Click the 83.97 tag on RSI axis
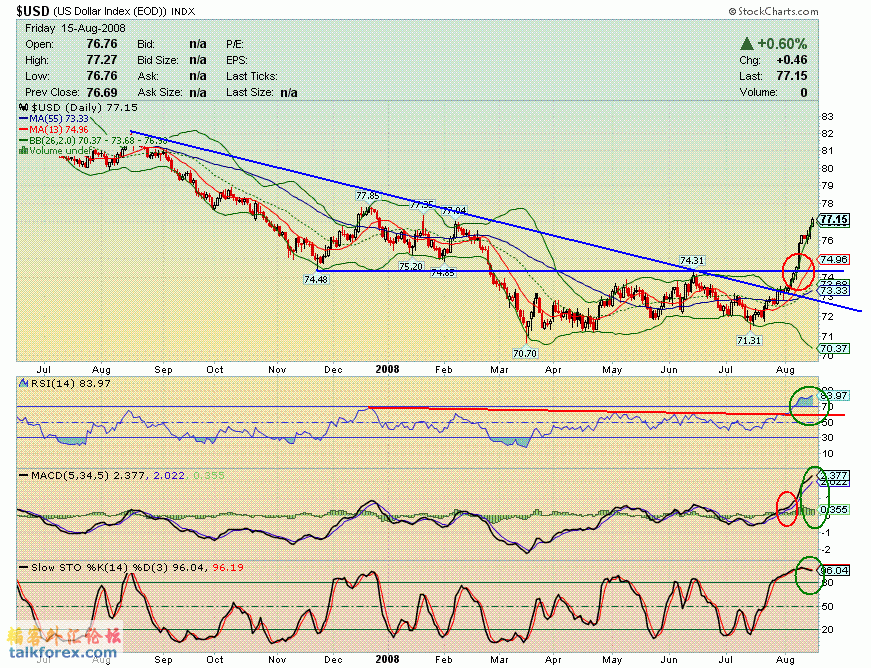This screenshot has width=871, height=668. coord(834,395)
